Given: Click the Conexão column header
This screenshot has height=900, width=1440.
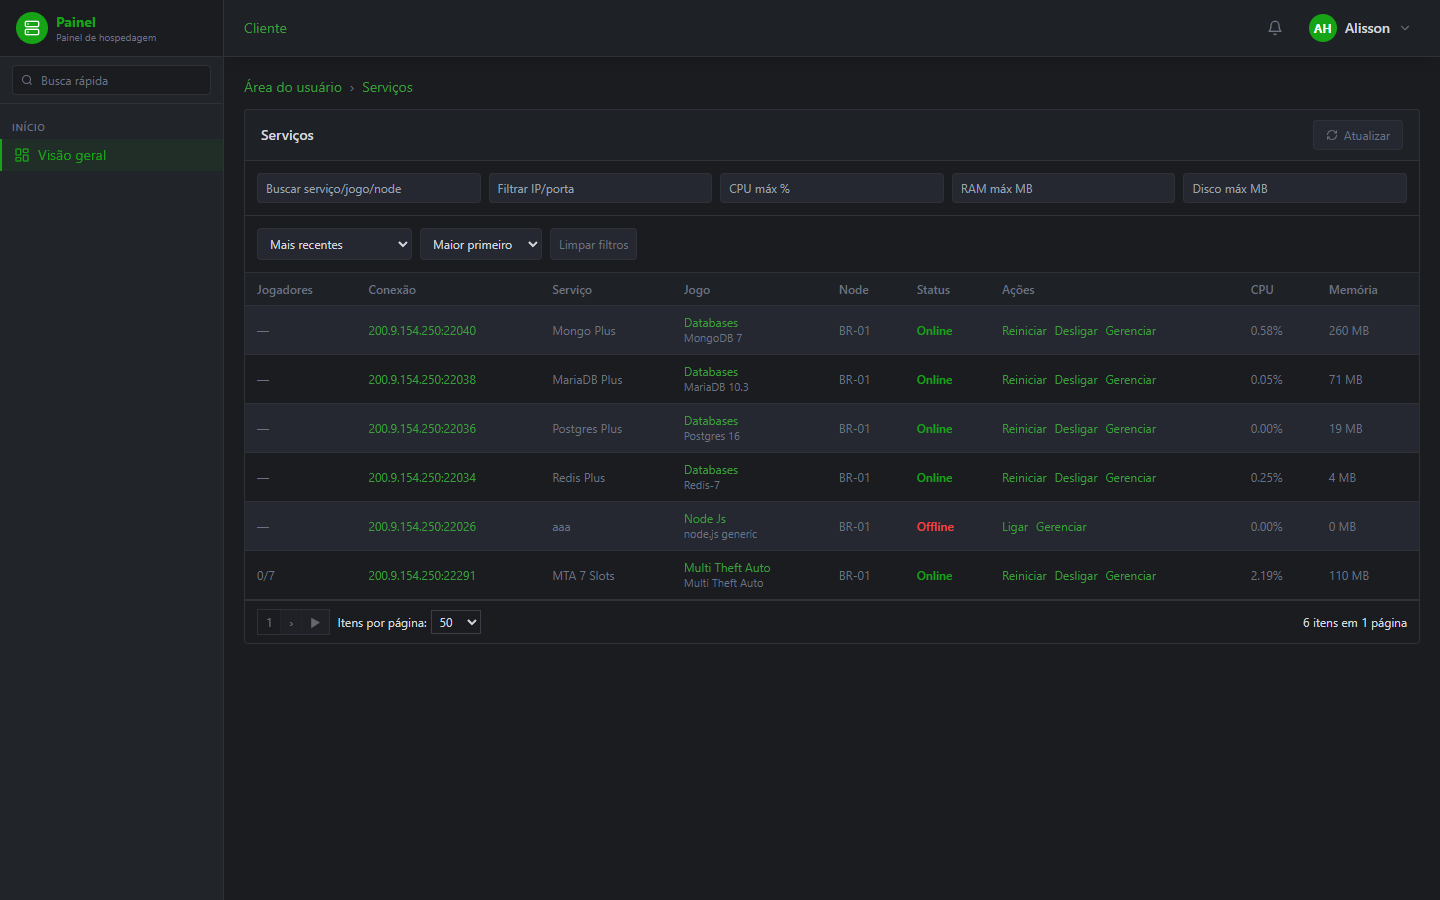Looking at the screenshot, I should [392, 289].
